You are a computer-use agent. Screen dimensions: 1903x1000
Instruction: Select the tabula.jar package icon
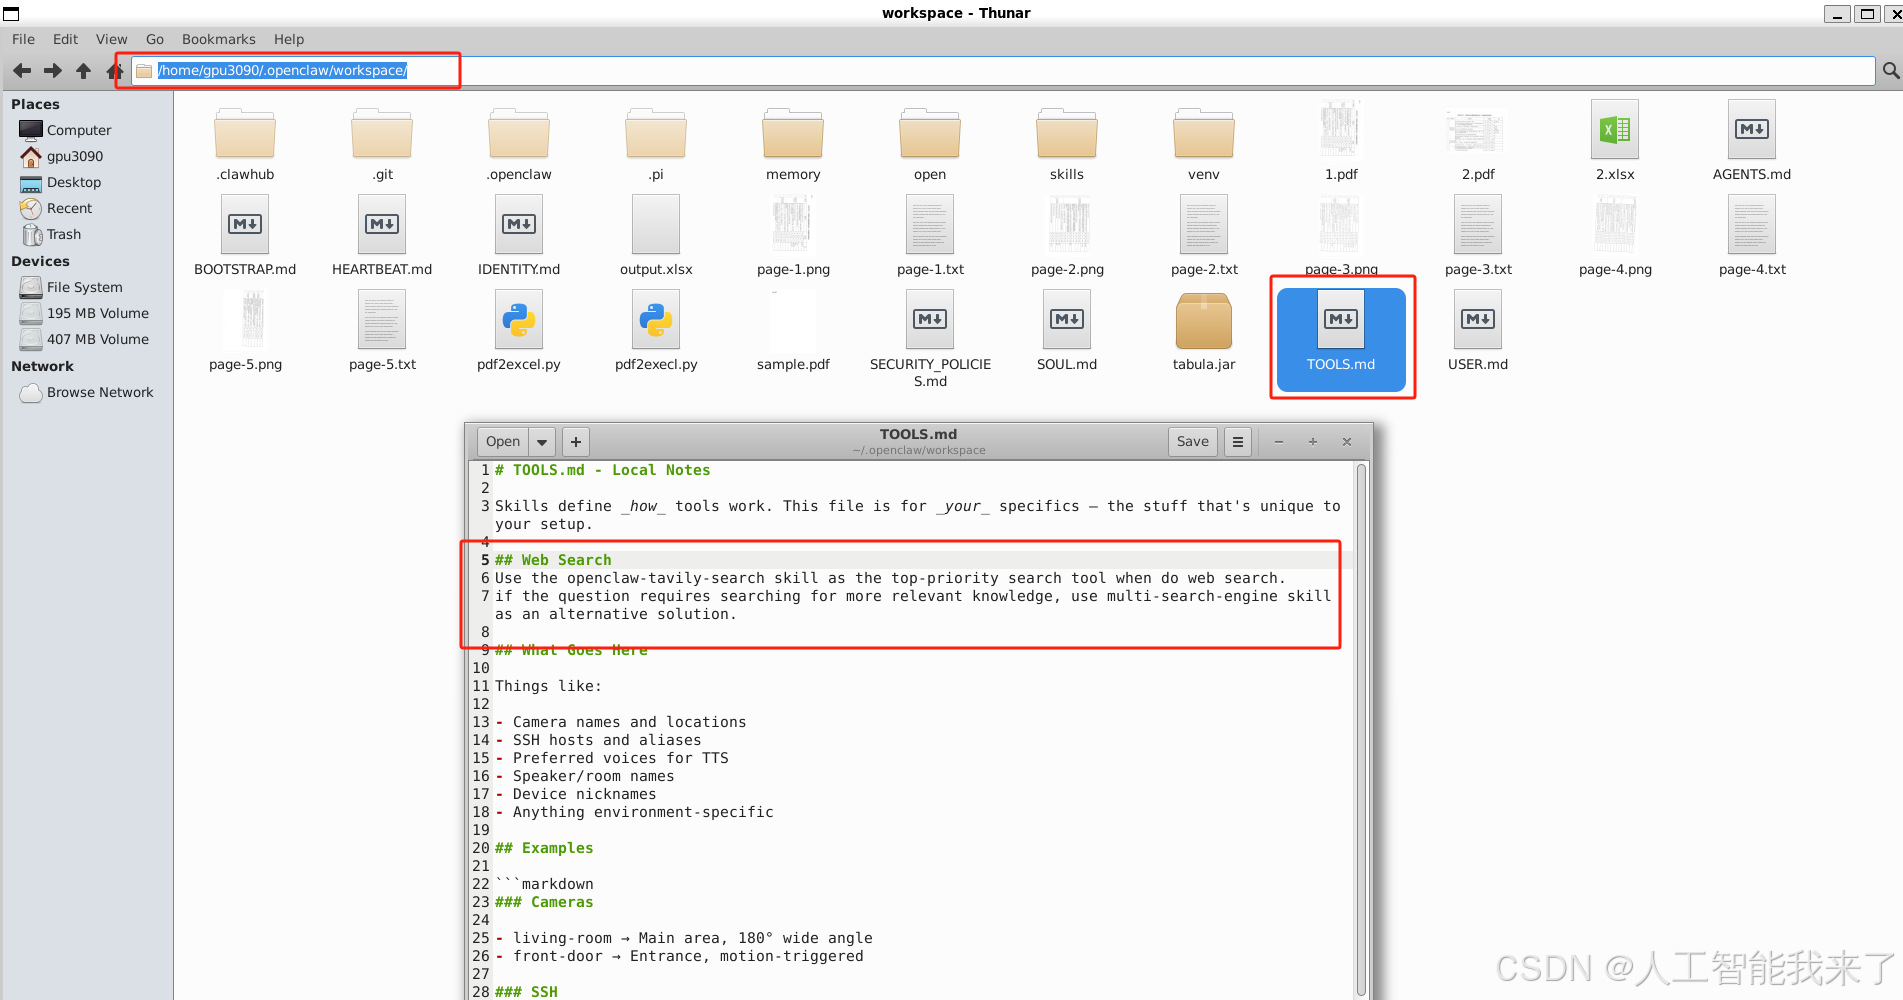tap(1204, 320)
